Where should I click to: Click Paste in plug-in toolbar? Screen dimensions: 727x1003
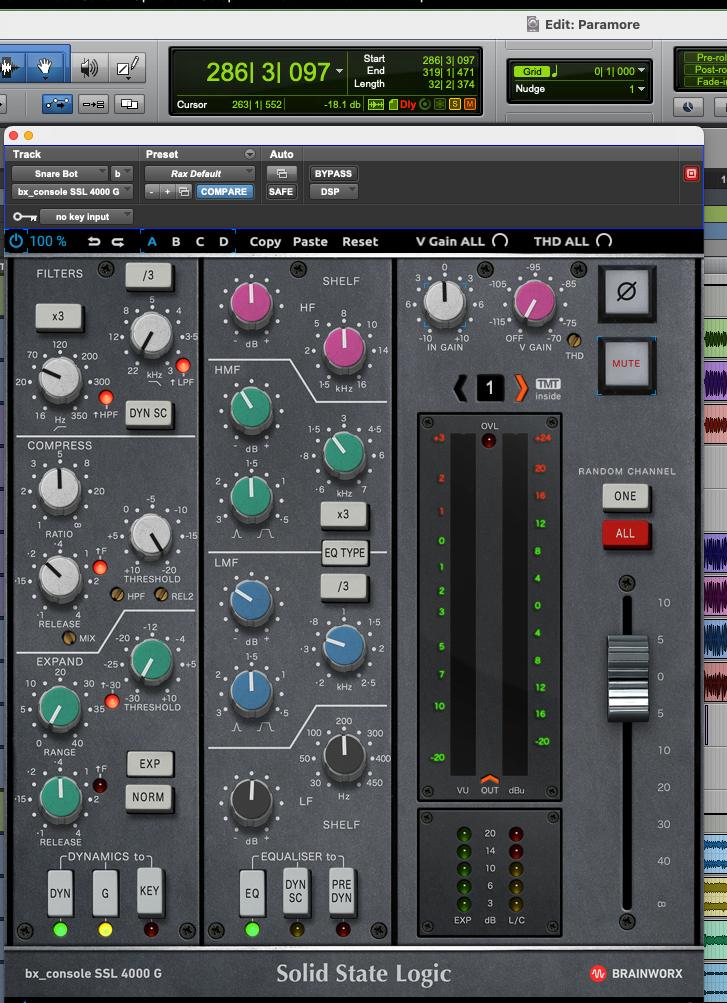click(x=310, y=242)
